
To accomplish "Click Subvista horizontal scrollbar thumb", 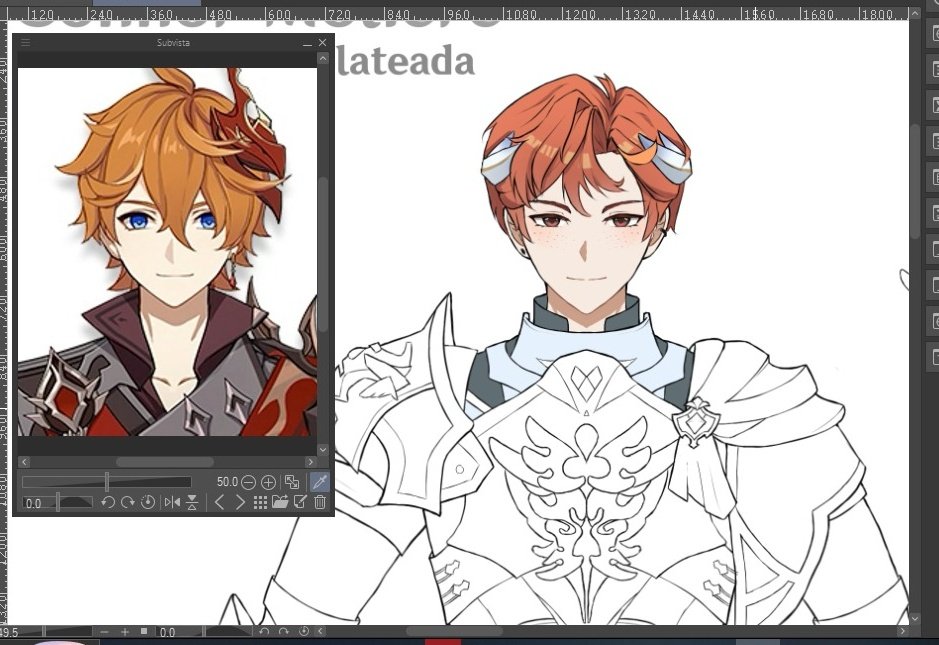I will [x=165, y=462].
